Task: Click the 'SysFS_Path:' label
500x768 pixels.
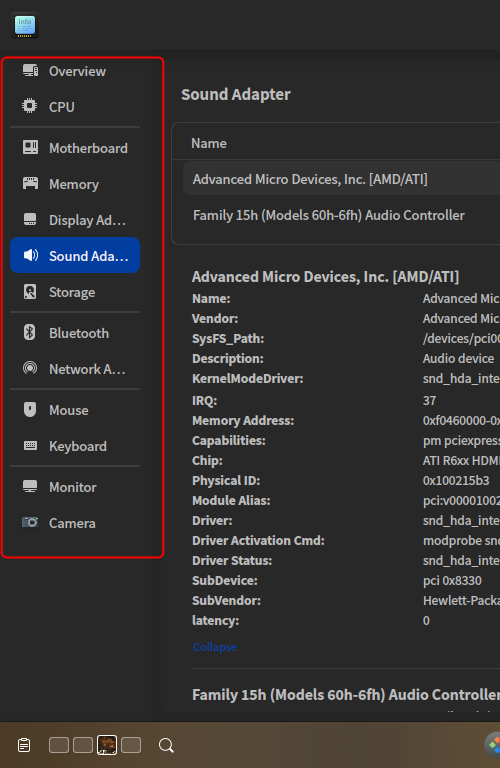Action: 228,338
